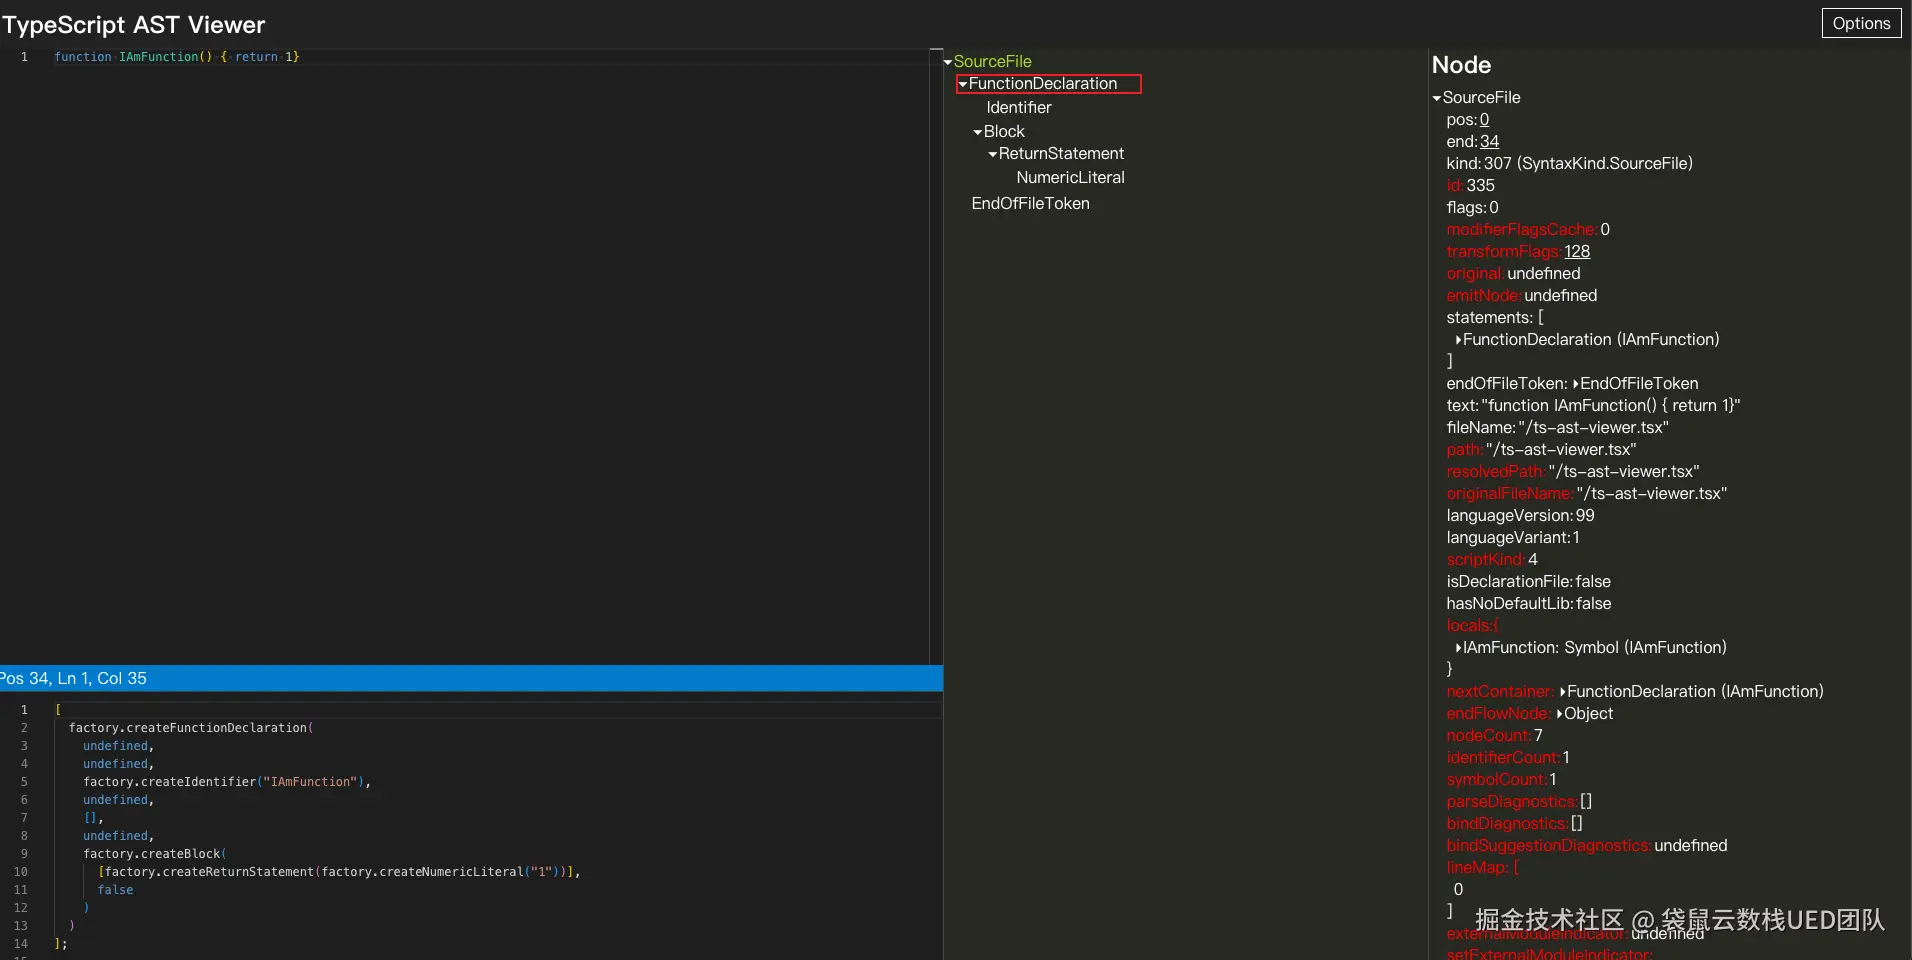Viewport: 1912px width, 960px height.
Task: Expand the endFlowNode Object property
Action: click(1560, 714)
